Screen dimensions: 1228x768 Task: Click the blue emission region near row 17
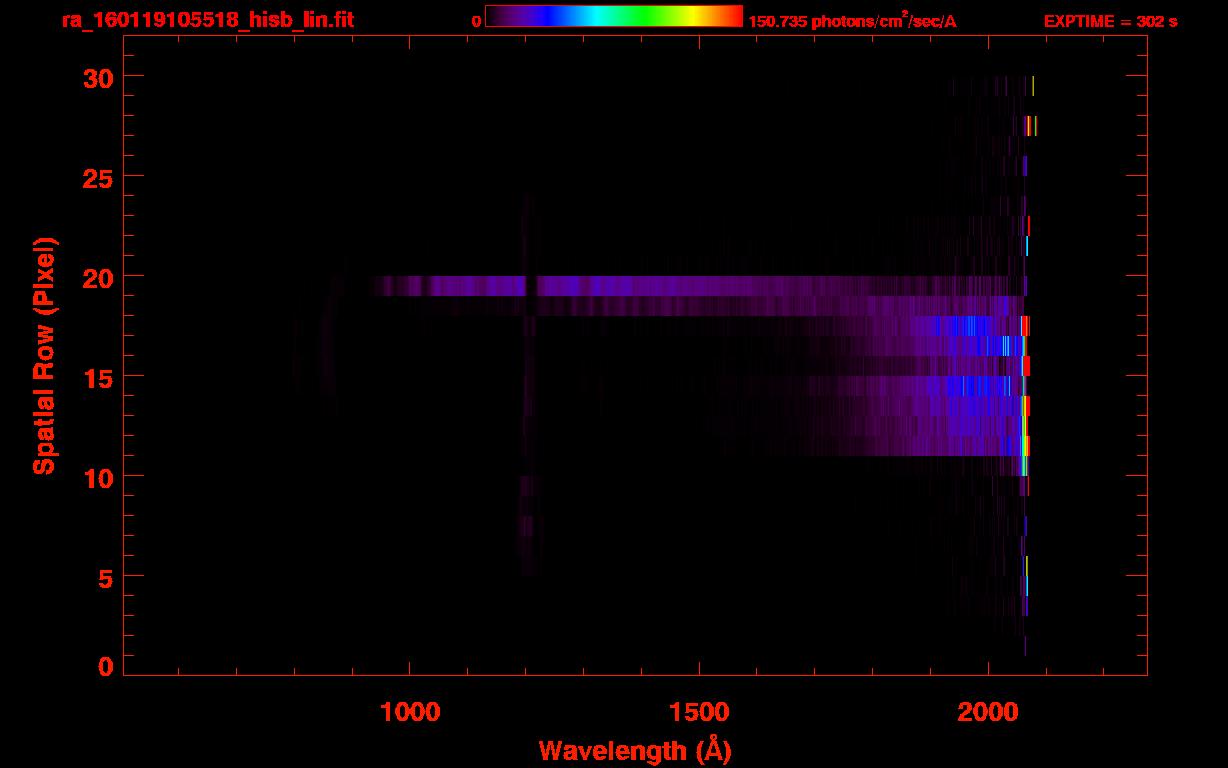point(965,326)
